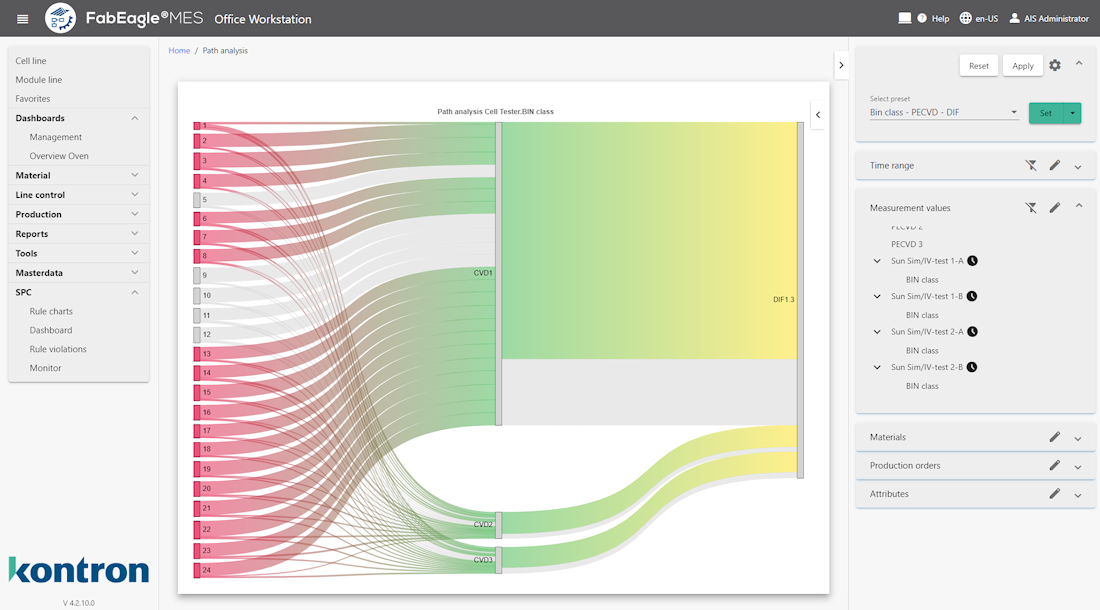Screen dimensions: 1100x610
Task: Open the filter settings gear icon
Action: coord(1055,65)
